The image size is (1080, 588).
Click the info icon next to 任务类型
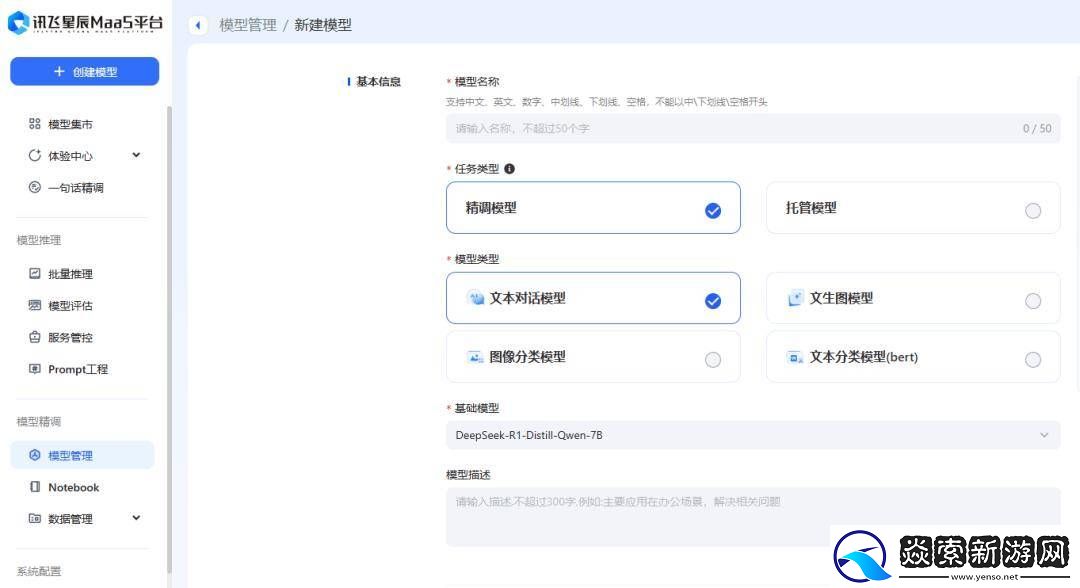click(x=509, y=168)
